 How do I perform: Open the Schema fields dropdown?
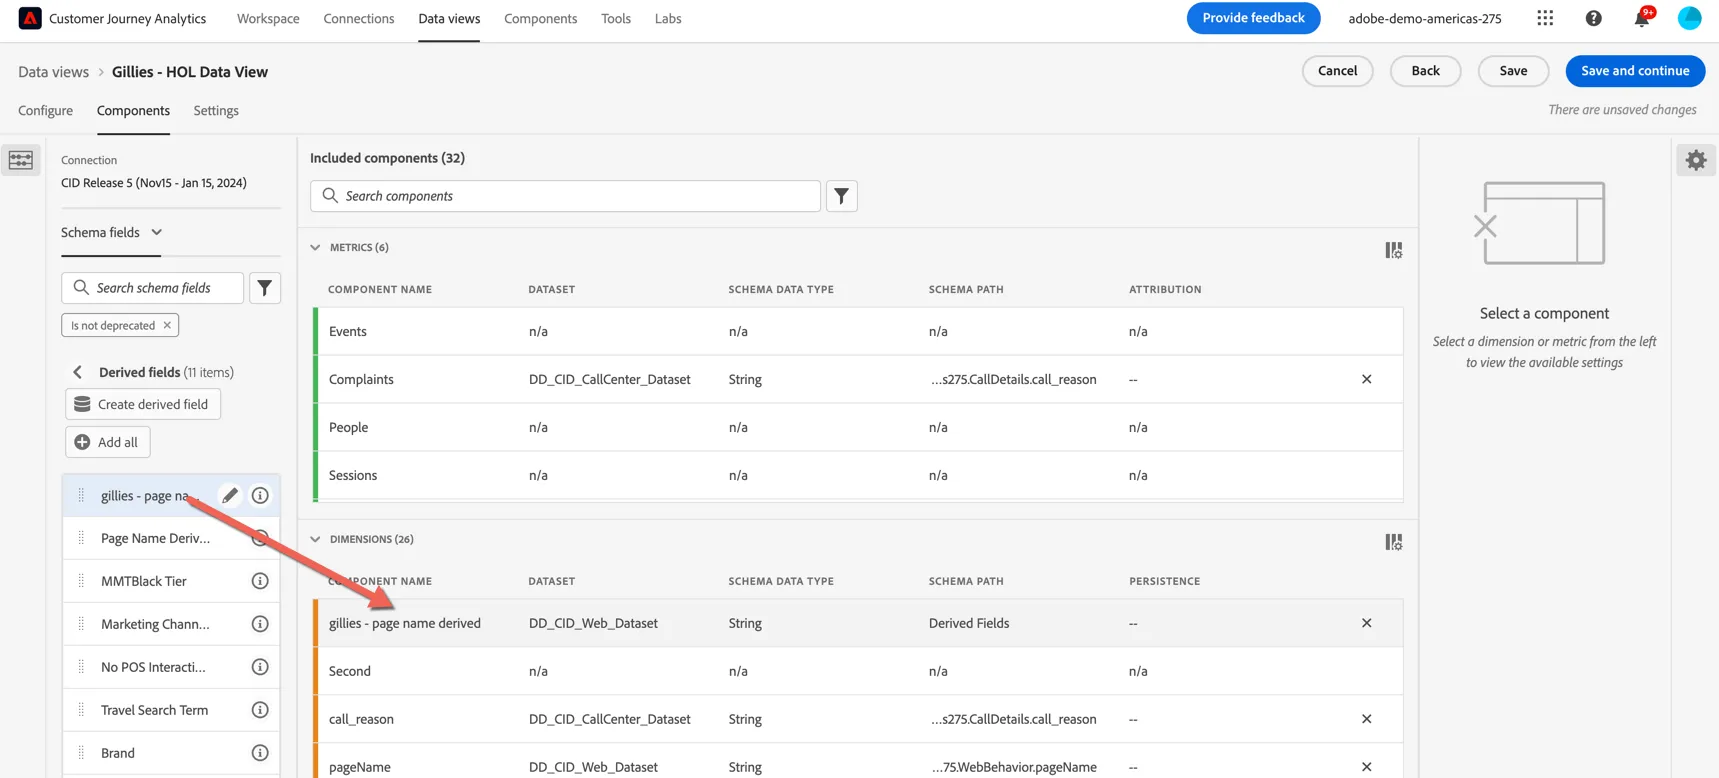coord(111,232)
